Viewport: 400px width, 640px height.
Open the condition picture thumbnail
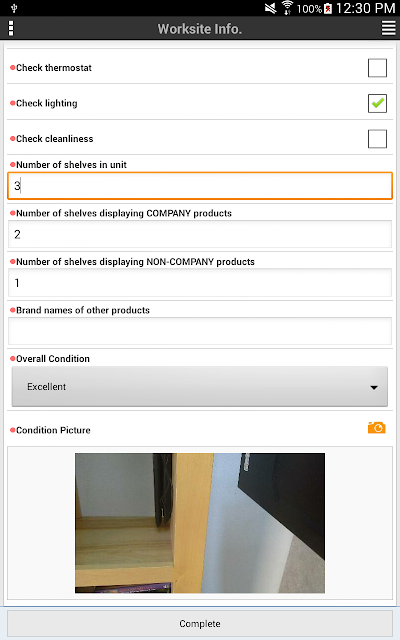[x=200, y=523]
